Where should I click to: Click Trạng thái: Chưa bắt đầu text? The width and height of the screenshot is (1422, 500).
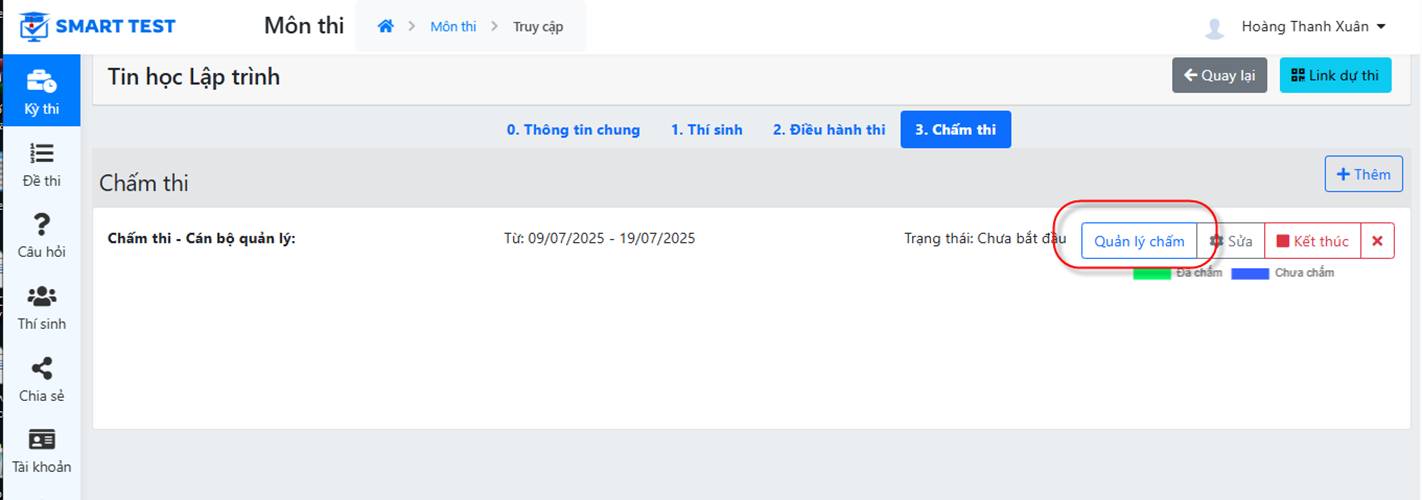point(985,238)
